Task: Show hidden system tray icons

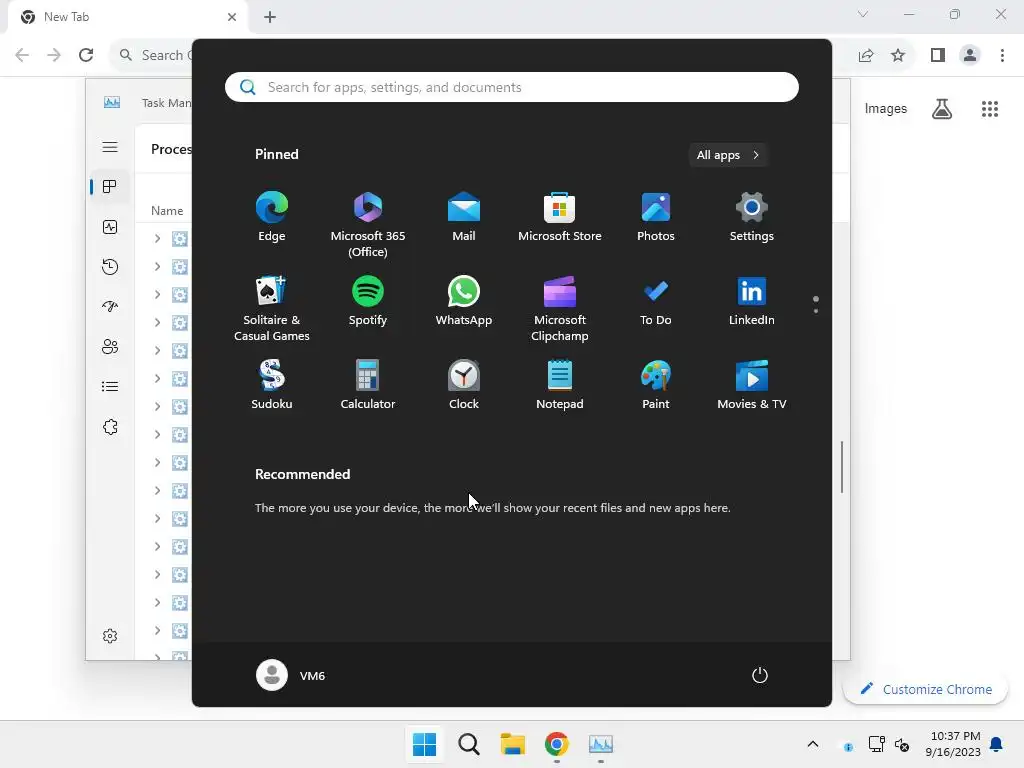Action: click(x=812, y=744)
